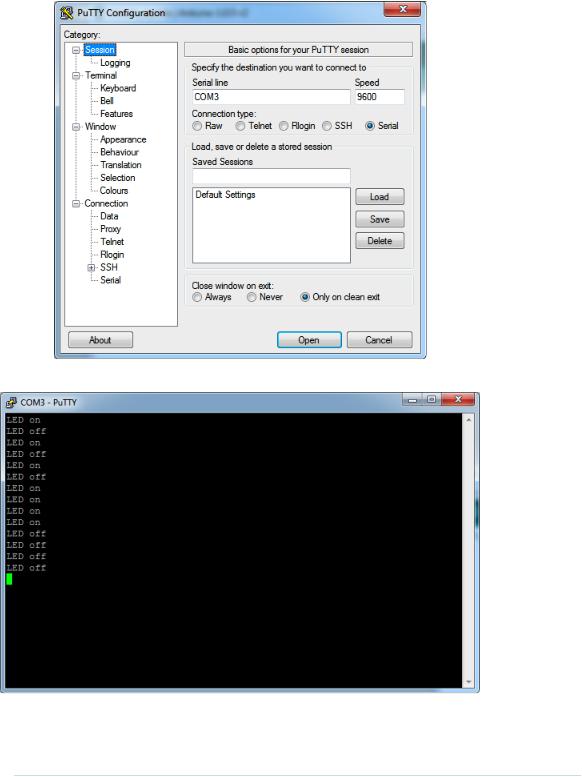Click the Cancel button
This screenshot has height=777, width=582.
point(379,340)
